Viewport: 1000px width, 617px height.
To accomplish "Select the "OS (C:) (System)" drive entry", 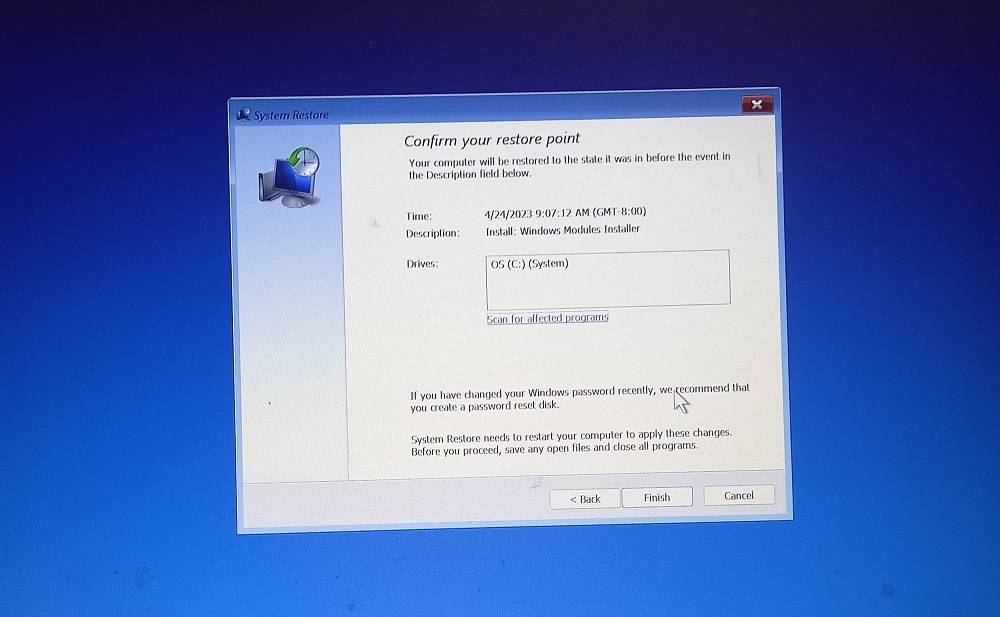I will 530,263.
